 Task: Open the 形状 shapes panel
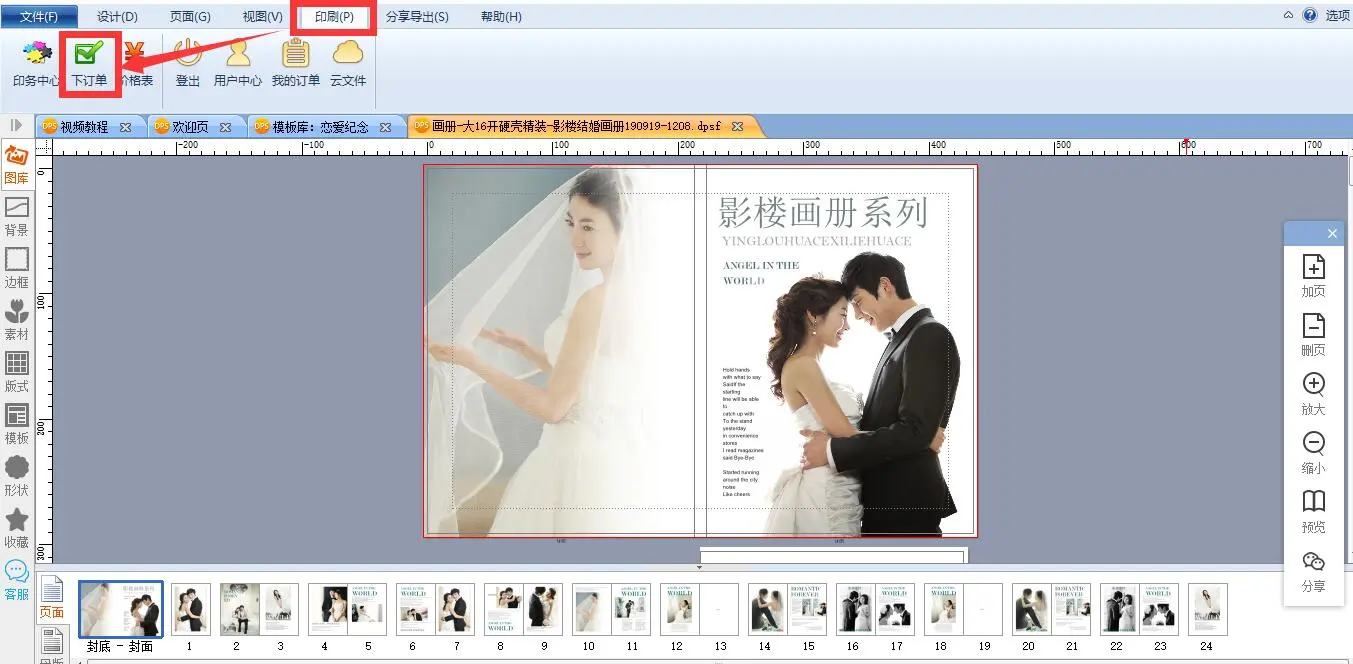click(x=17, y=477)
